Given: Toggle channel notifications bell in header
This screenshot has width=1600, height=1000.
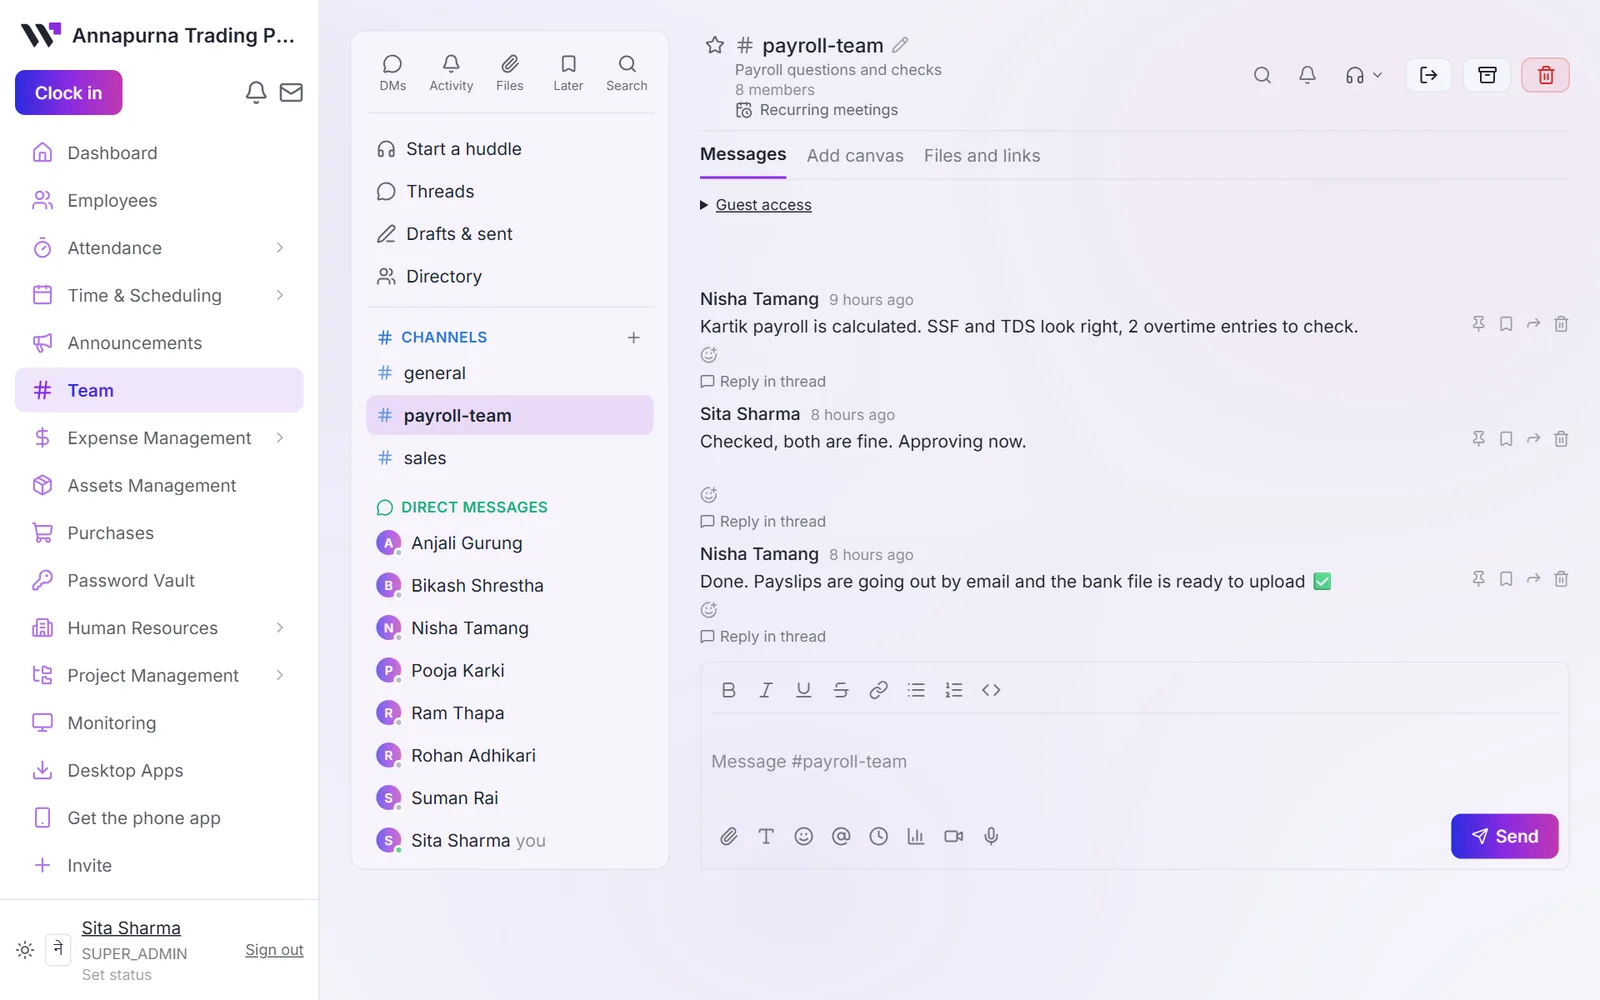Looking at the screenshot, I should [1307, 75].
